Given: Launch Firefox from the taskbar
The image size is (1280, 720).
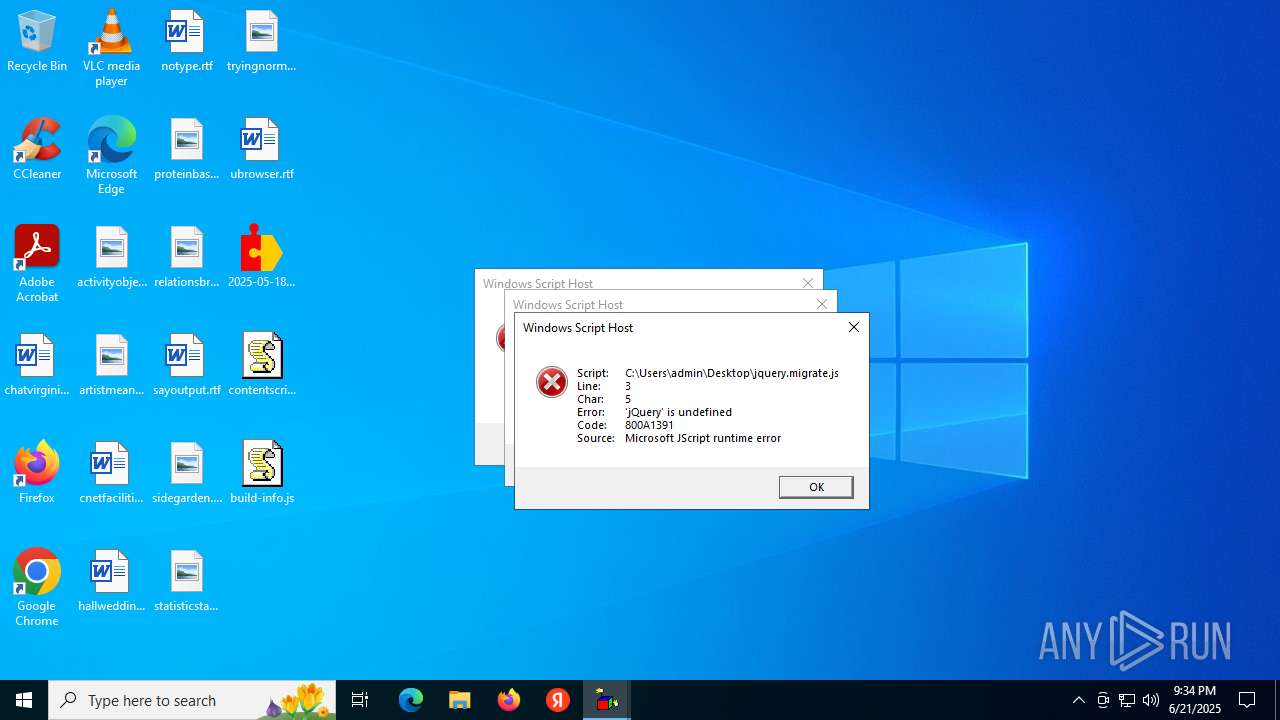Looking at the screenshot, I should click(x=509, y=700).
